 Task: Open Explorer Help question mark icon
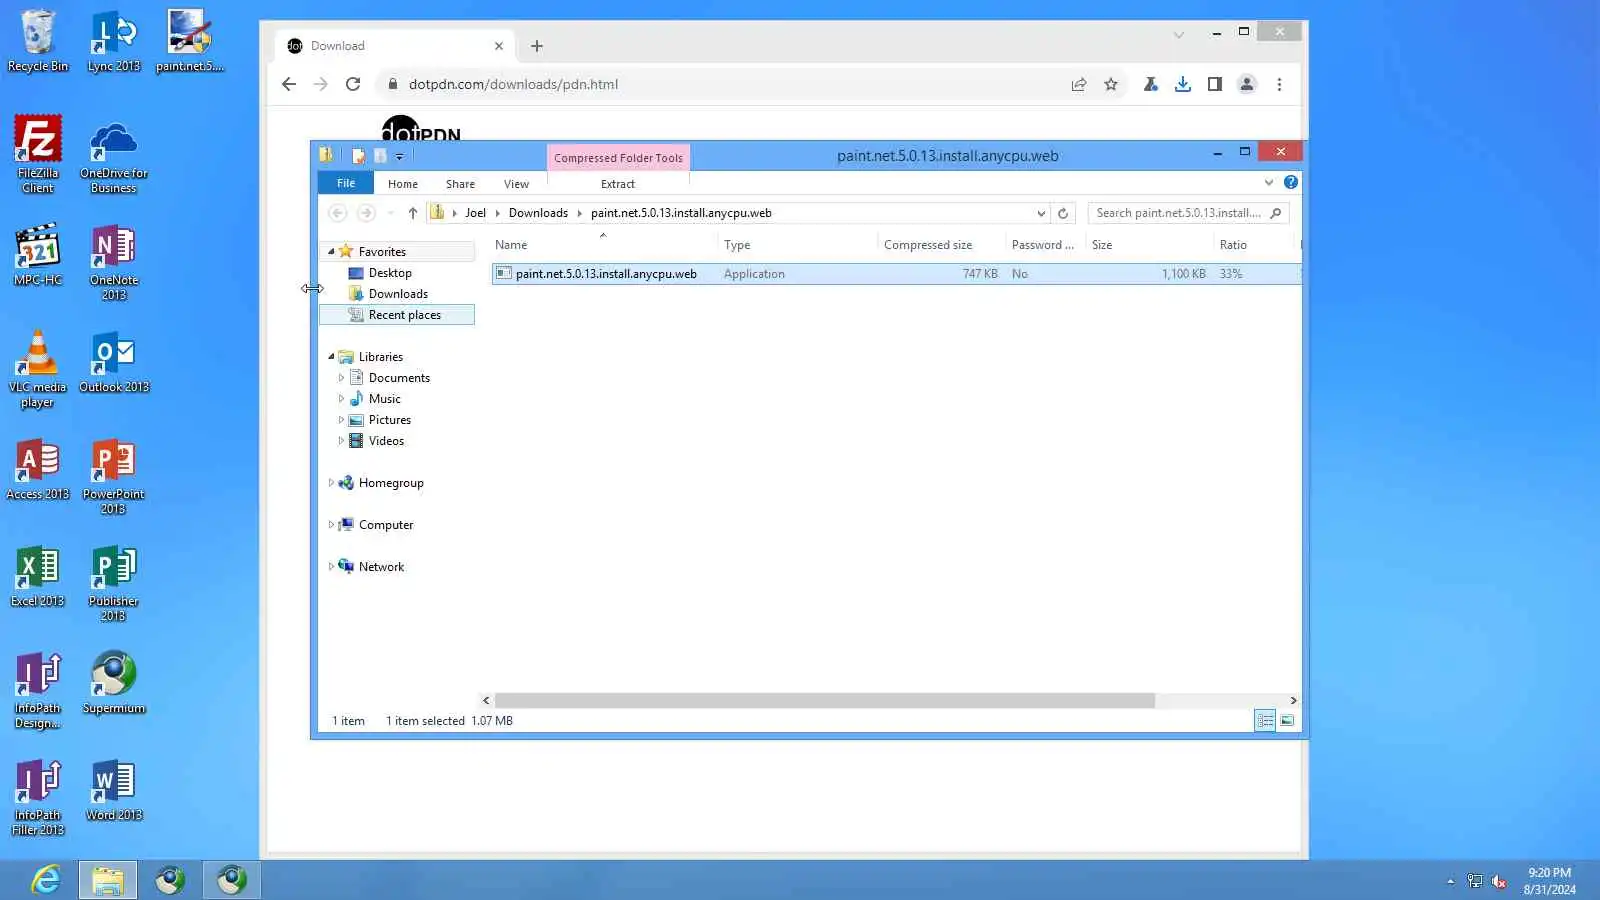(x=1291, y=182)
